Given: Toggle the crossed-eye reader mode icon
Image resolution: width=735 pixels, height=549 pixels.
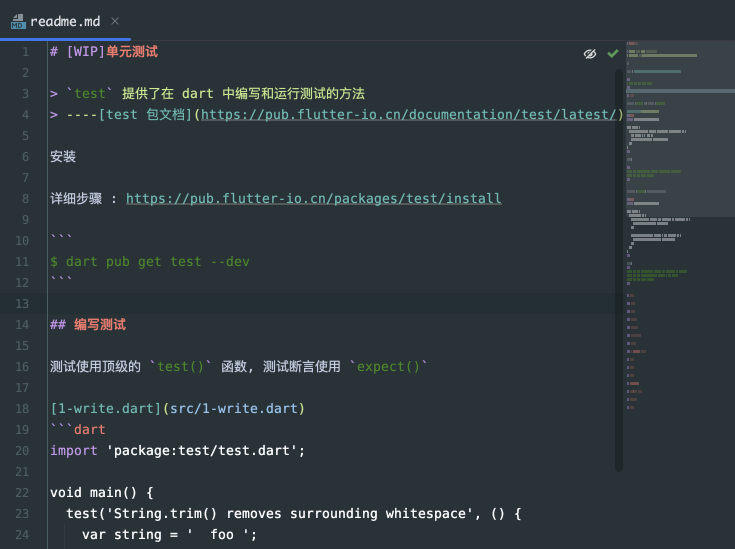Looking at the screenshot, I should click(x=590, y=54).
